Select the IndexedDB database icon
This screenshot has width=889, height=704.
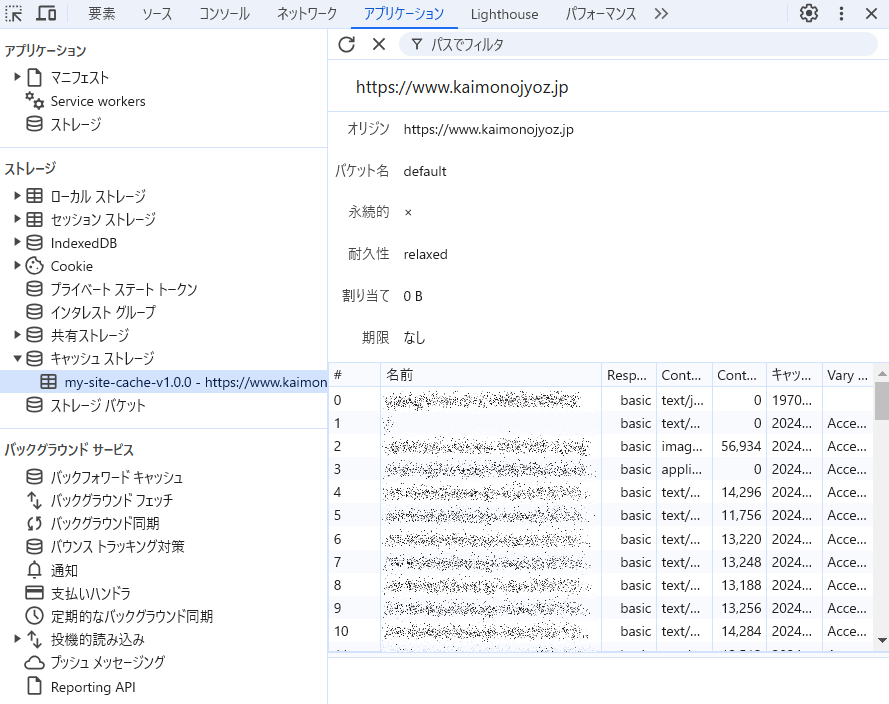(x=35, y=243)
